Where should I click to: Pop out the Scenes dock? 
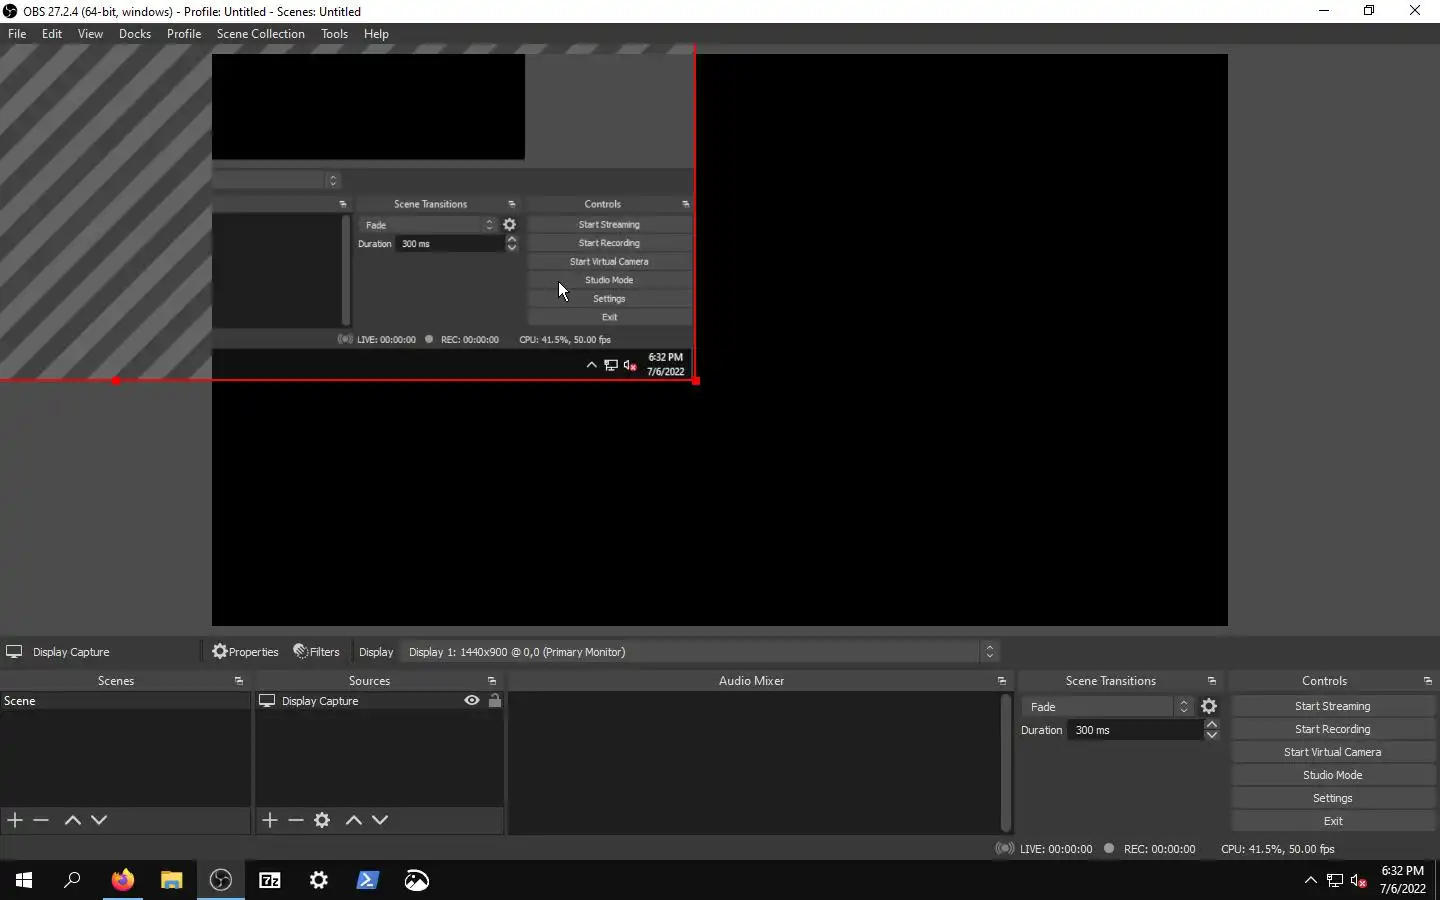point(238,681)
